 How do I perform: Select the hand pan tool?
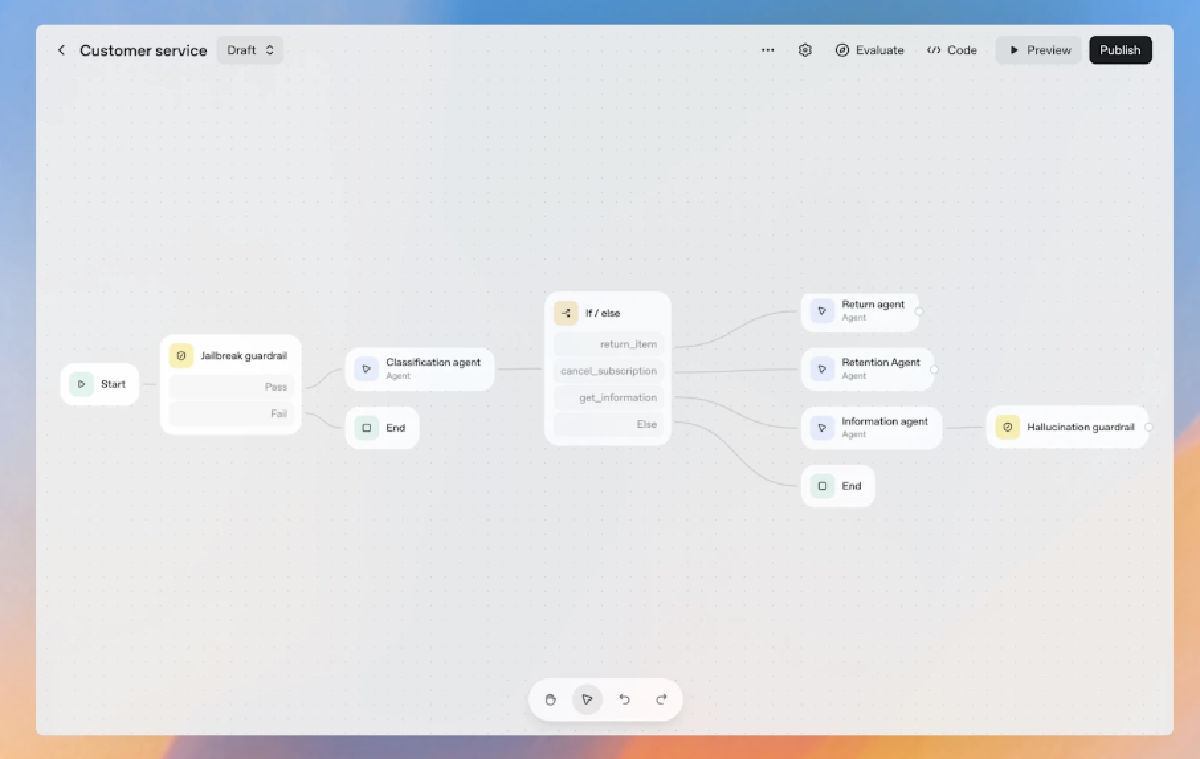550,700
